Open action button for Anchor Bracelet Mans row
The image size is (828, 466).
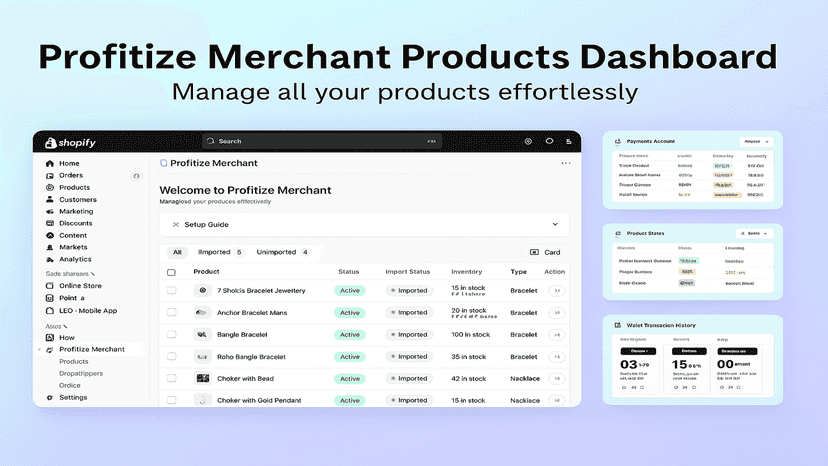[557, 313]
